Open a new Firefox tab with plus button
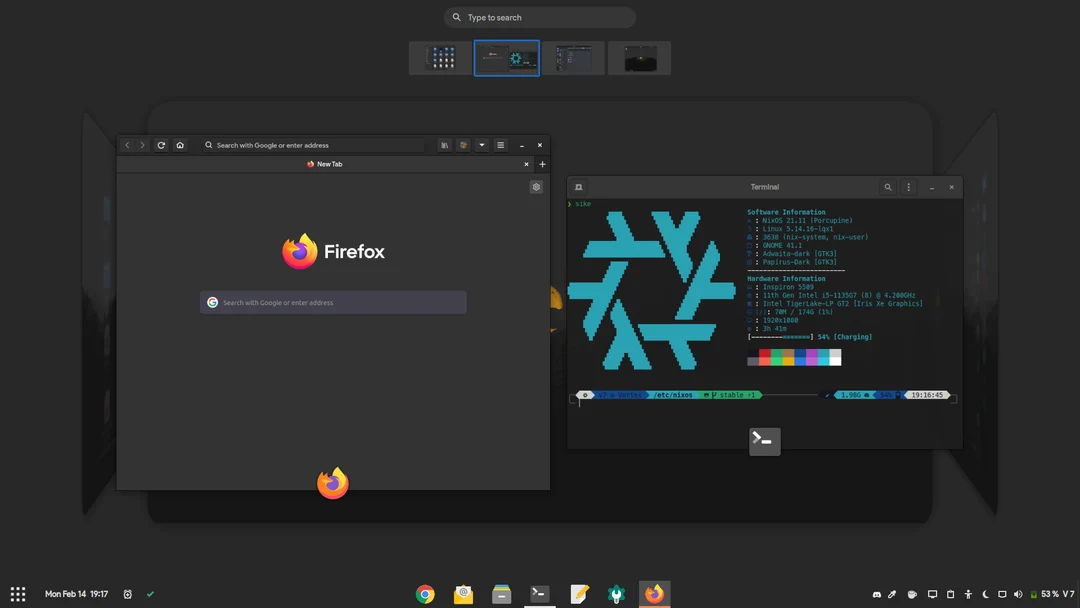The width and height of the screenshot is (1080, 608). pos(542,164)
